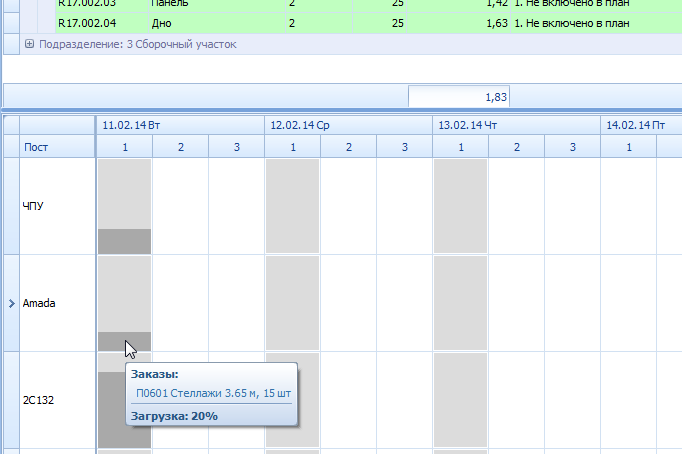This screenshot has width=682, height=454.
Task: Click Amada load bar for 12.02.14 shift 1
Action: [x=292, y=303]
